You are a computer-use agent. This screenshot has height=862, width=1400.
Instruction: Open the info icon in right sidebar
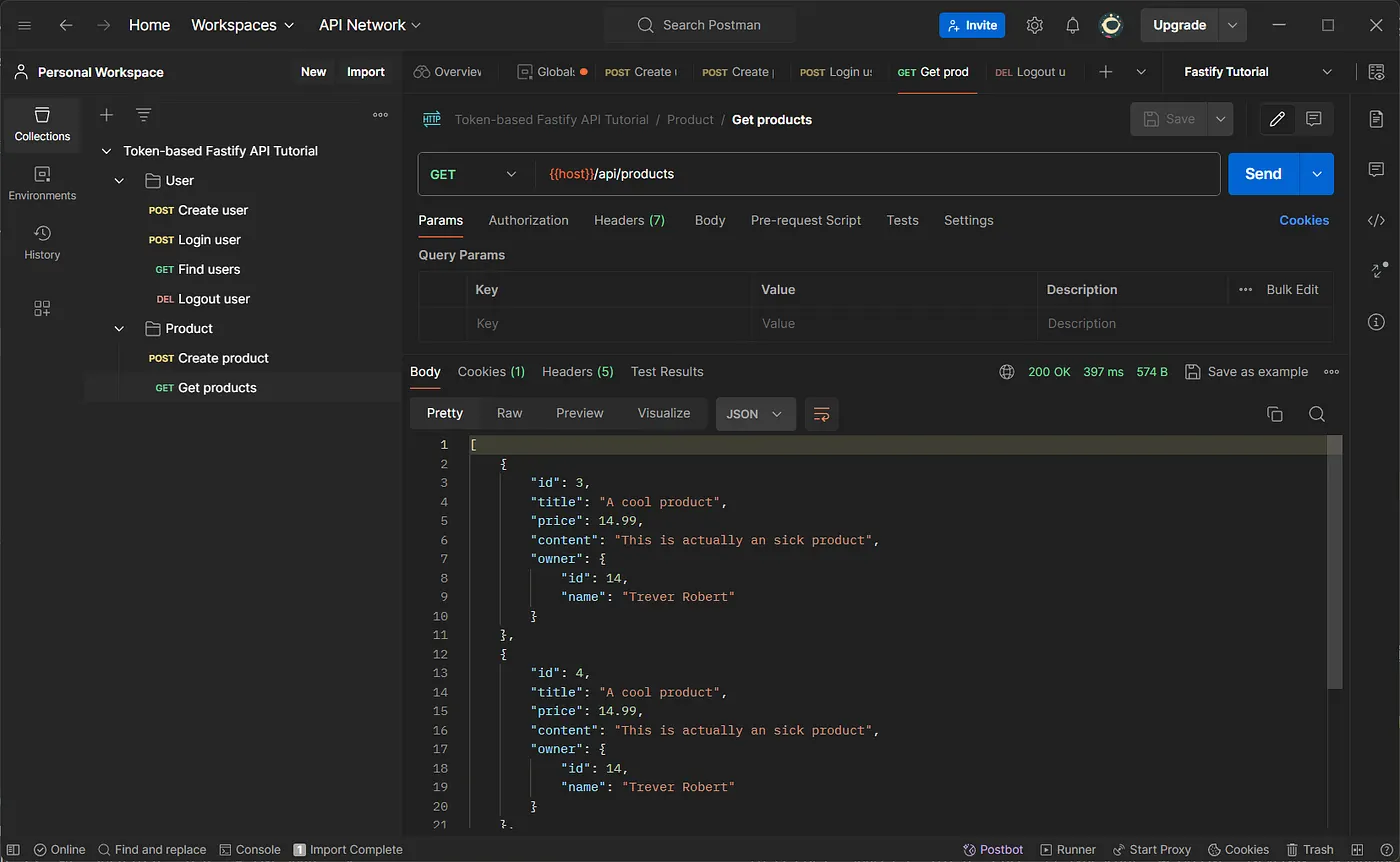pos(1376,322)
